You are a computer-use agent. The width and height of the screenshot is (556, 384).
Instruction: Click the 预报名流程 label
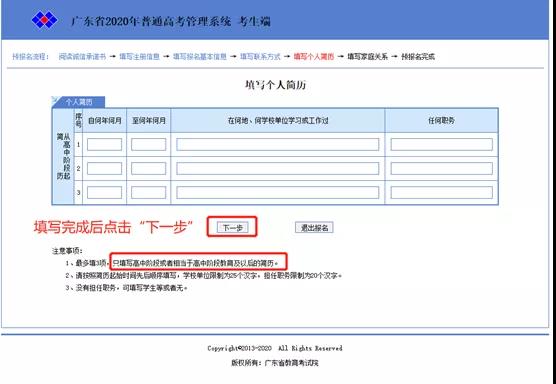point(30,57)
